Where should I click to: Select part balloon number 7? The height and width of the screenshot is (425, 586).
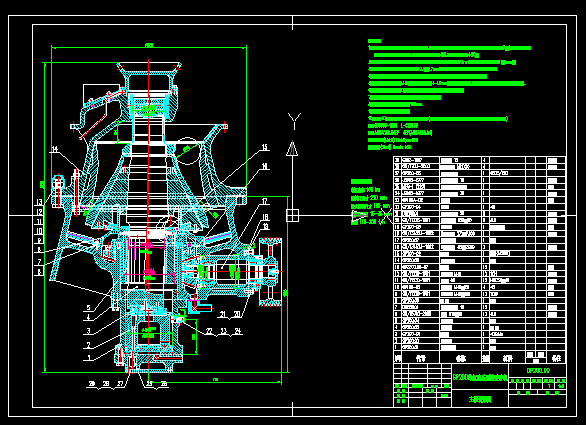tap(39, 261)
